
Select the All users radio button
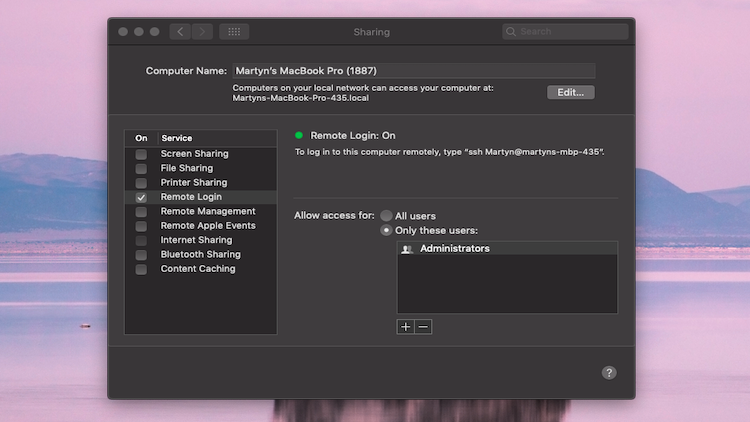coord(386,216)
